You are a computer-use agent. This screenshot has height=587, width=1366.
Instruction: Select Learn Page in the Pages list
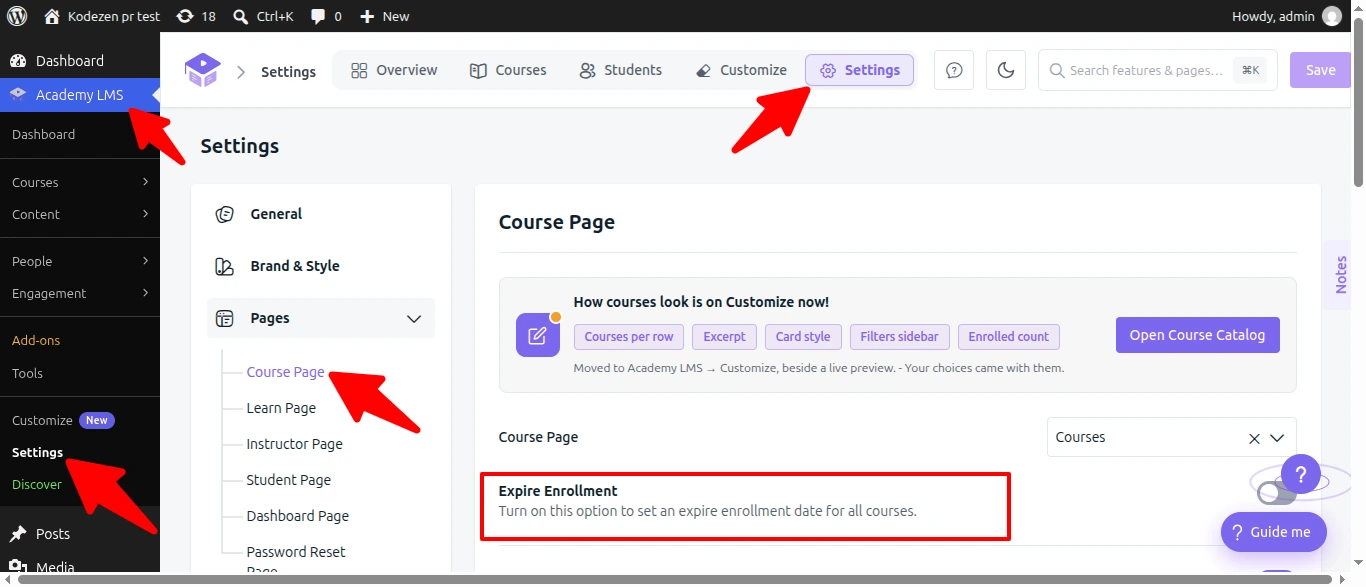[281, 408]
